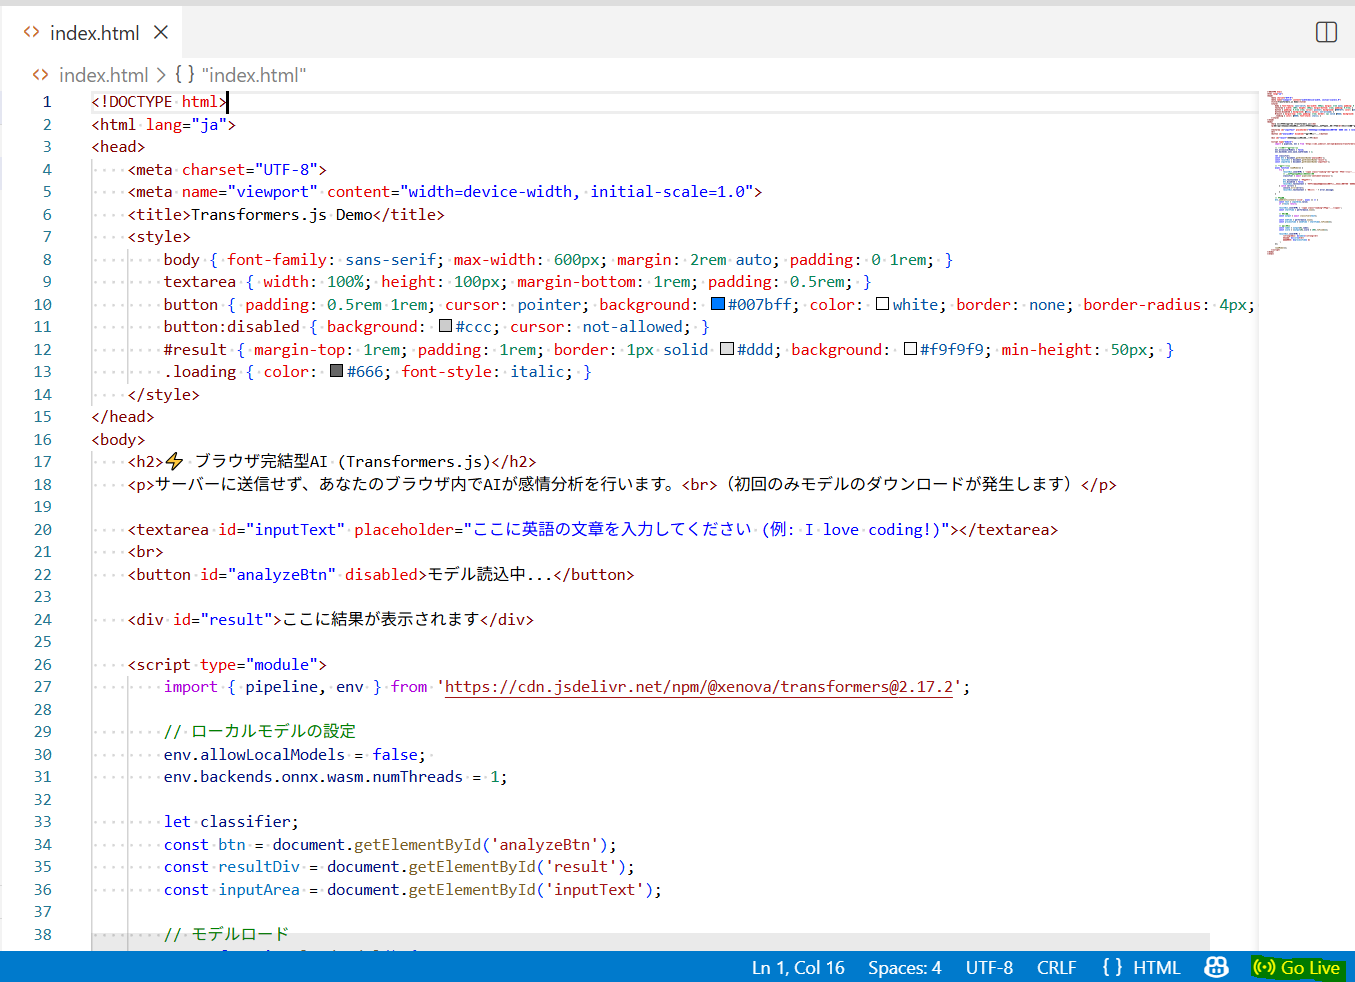Click the HTML file icon in breadcrumb
Image resolution: width=1355 pixels, height=982 pixels.
click(40, 75)
